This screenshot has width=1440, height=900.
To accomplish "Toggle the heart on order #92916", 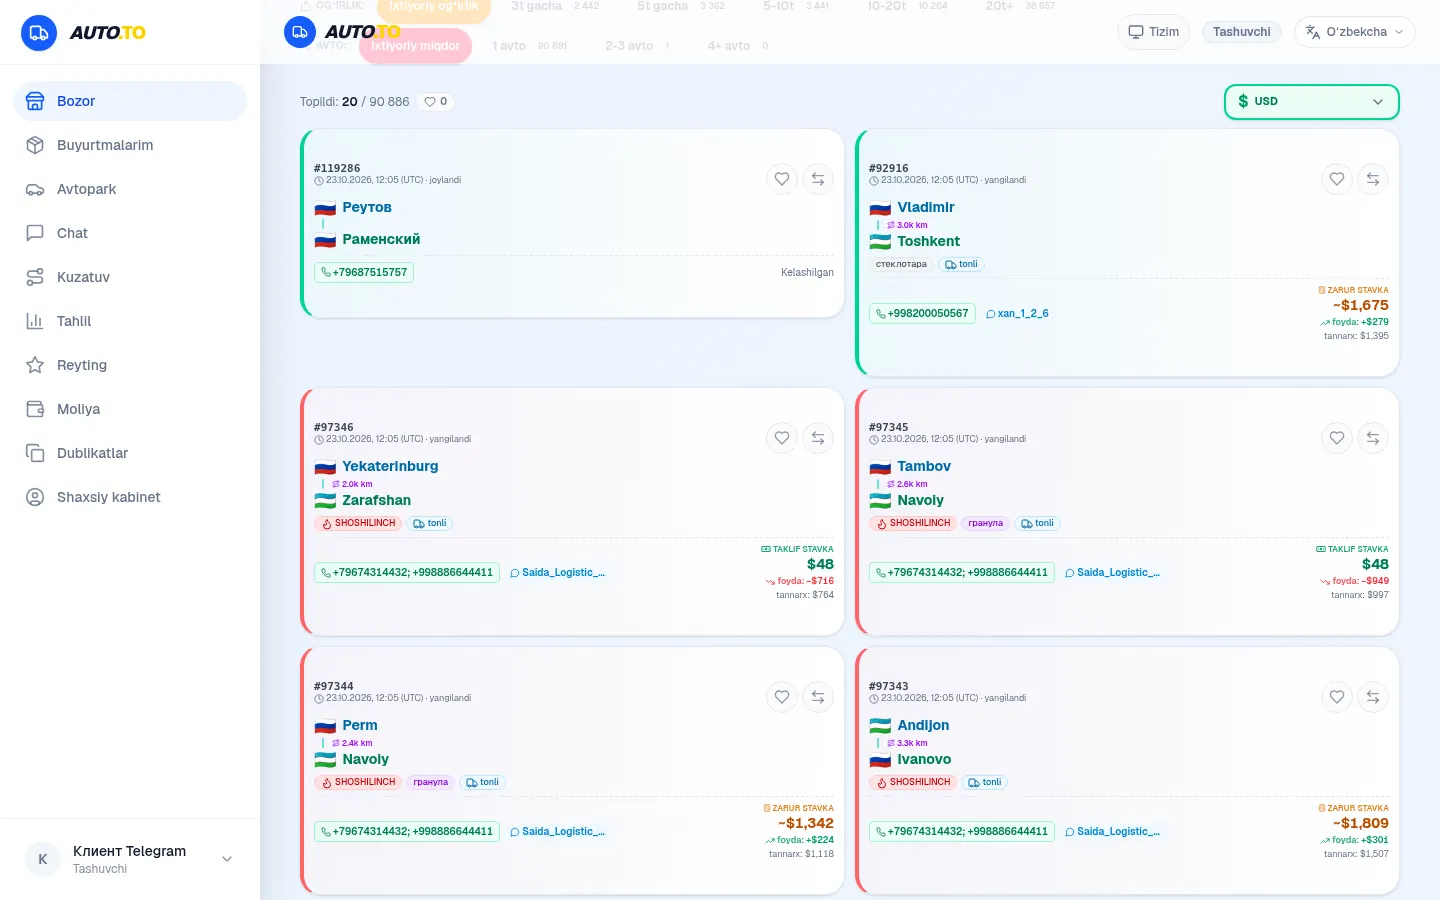I will click(1337, 179).
